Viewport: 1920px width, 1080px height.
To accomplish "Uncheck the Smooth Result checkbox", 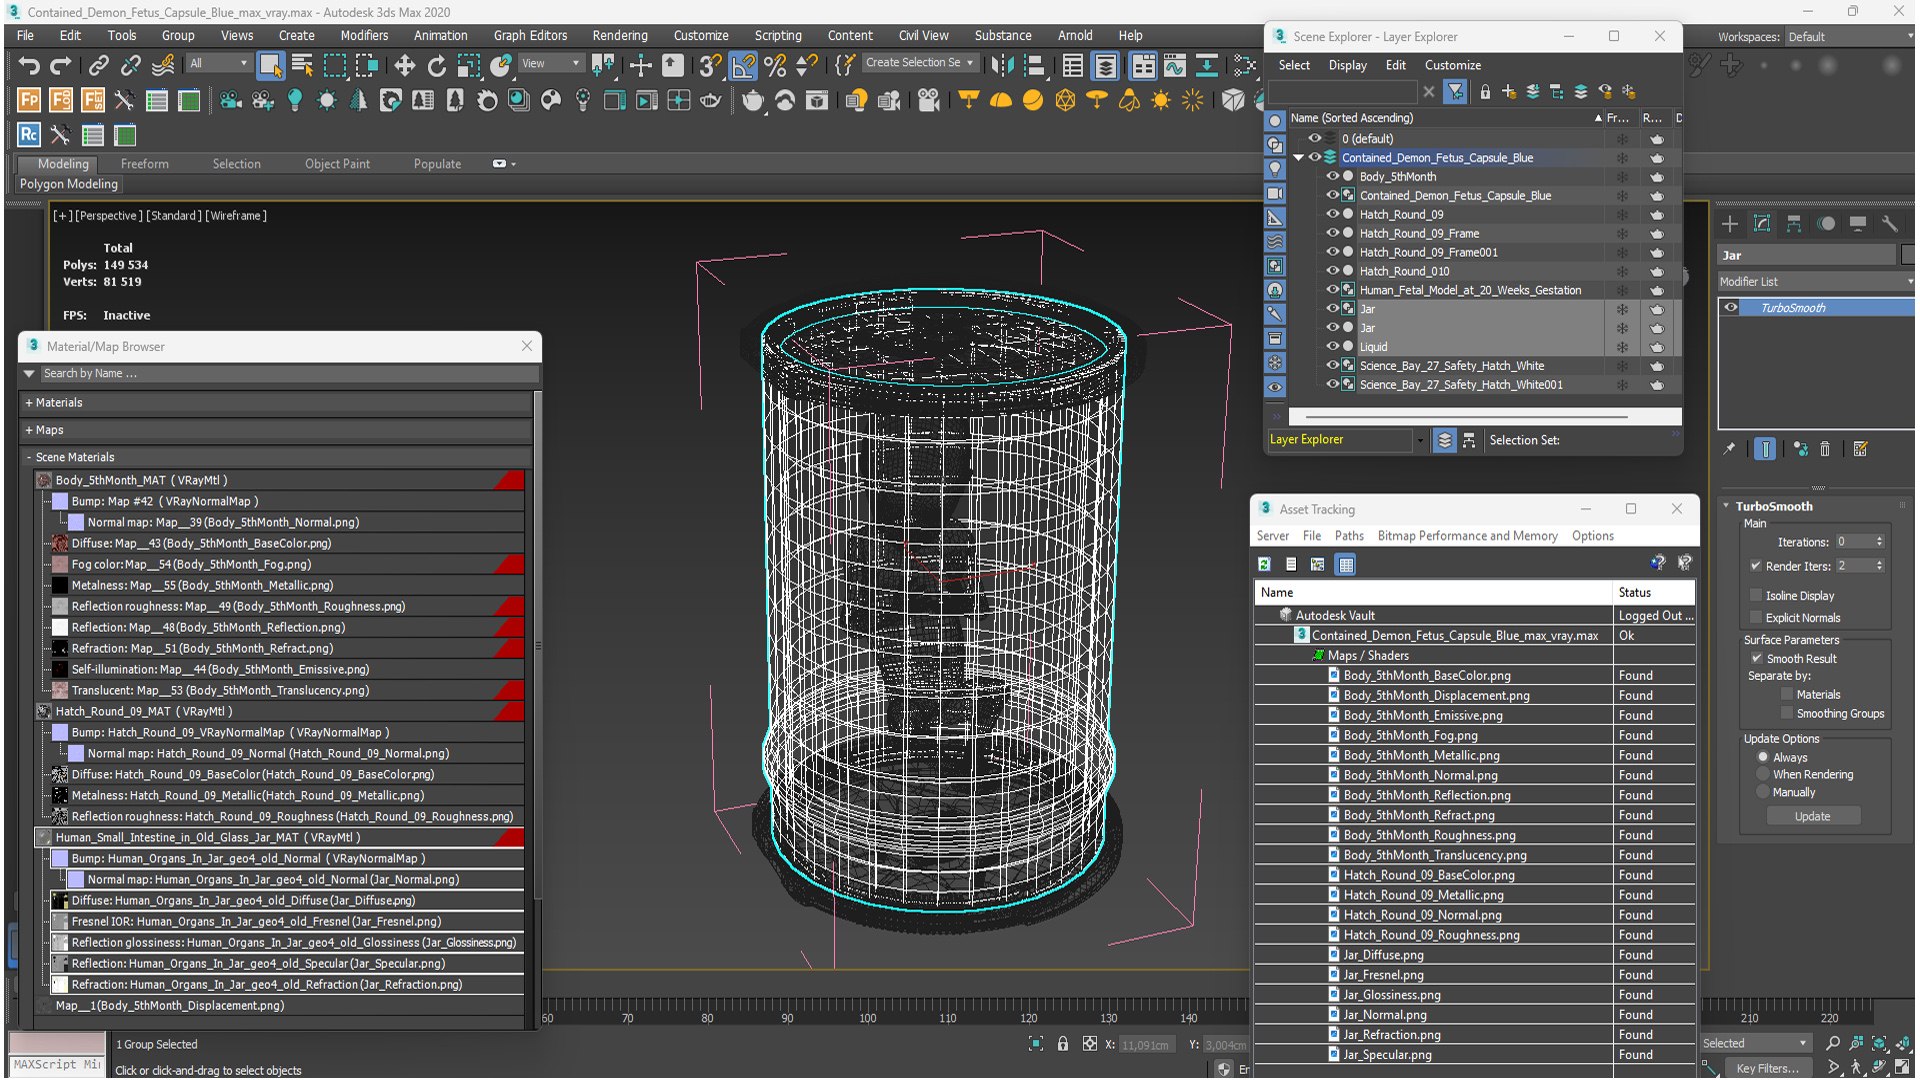I will (x=1756, y=659).
